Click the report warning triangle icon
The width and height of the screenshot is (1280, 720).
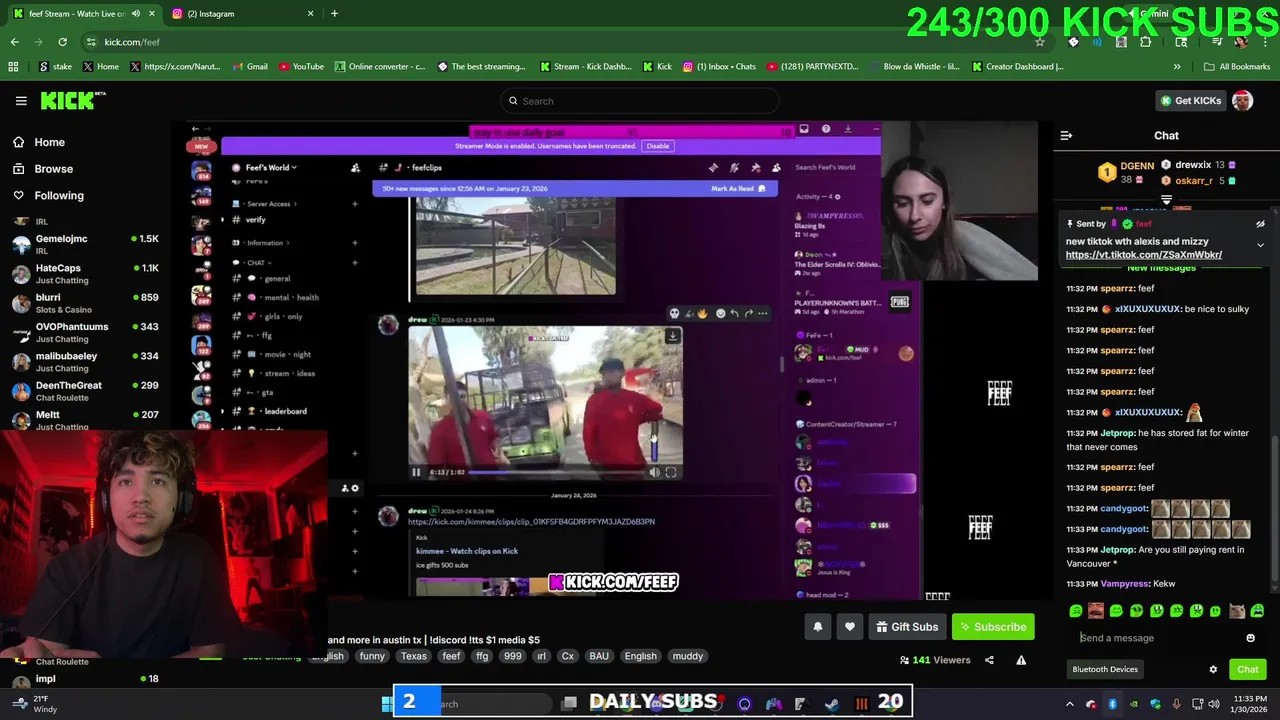click(1021, 660)
